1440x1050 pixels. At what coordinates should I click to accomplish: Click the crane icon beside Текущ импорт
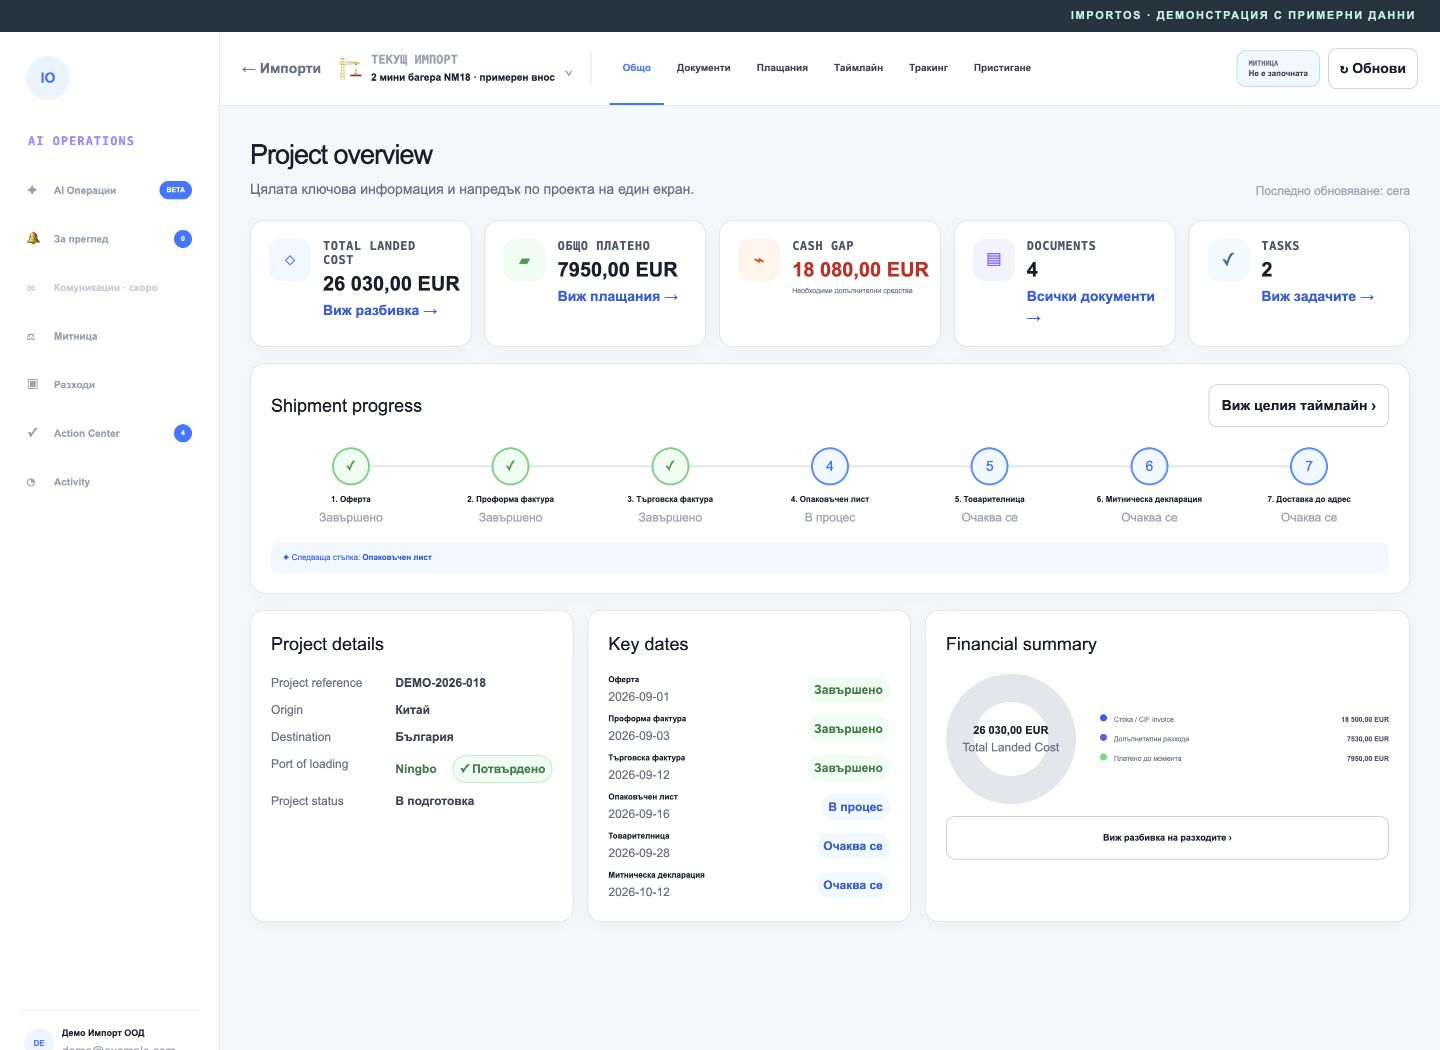350,68
